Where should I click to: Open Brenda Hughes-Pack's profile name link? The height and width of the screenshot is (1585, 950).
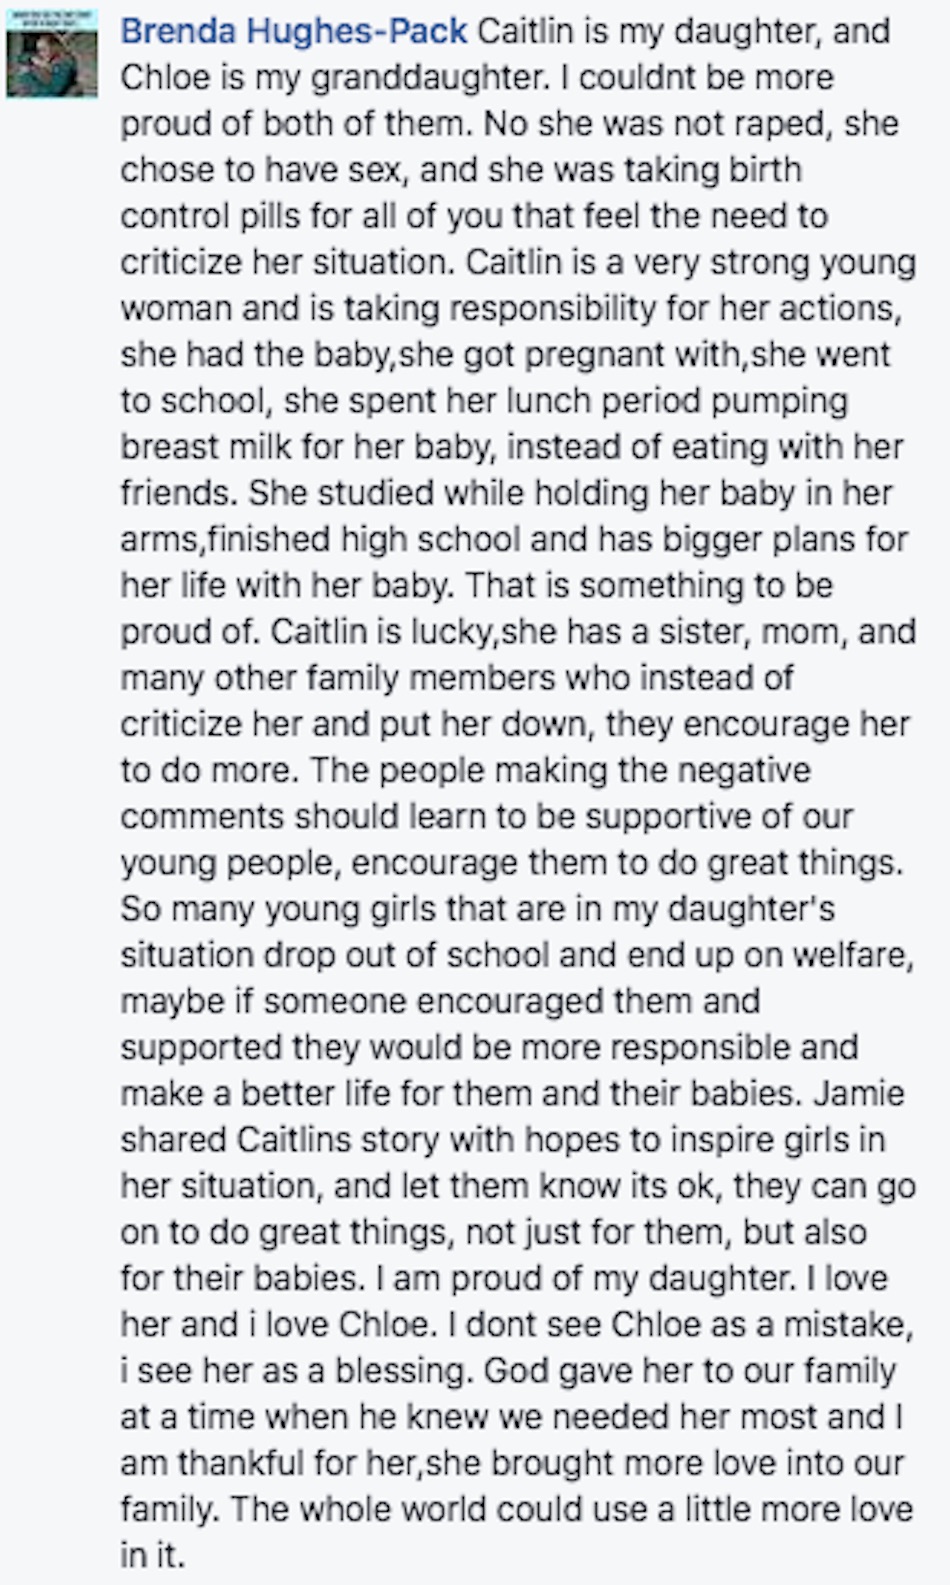point(293,33)
